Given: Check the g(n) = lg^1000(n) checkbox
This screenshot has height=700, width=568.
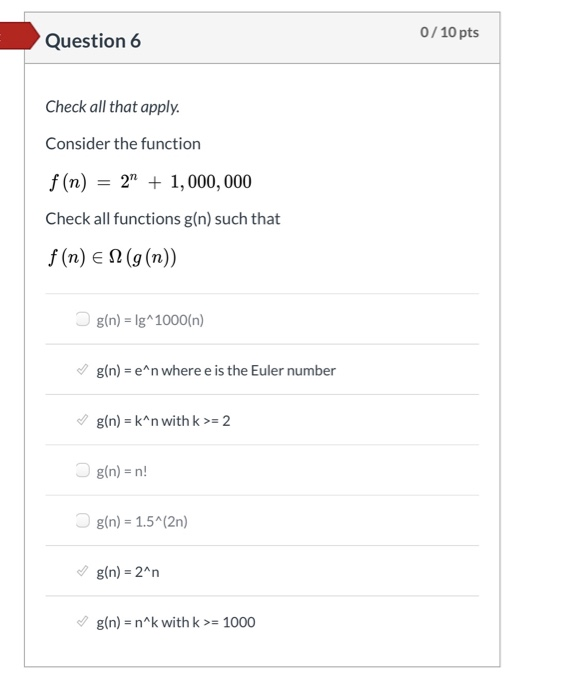Looking at the screenshot, I should 83,319.
